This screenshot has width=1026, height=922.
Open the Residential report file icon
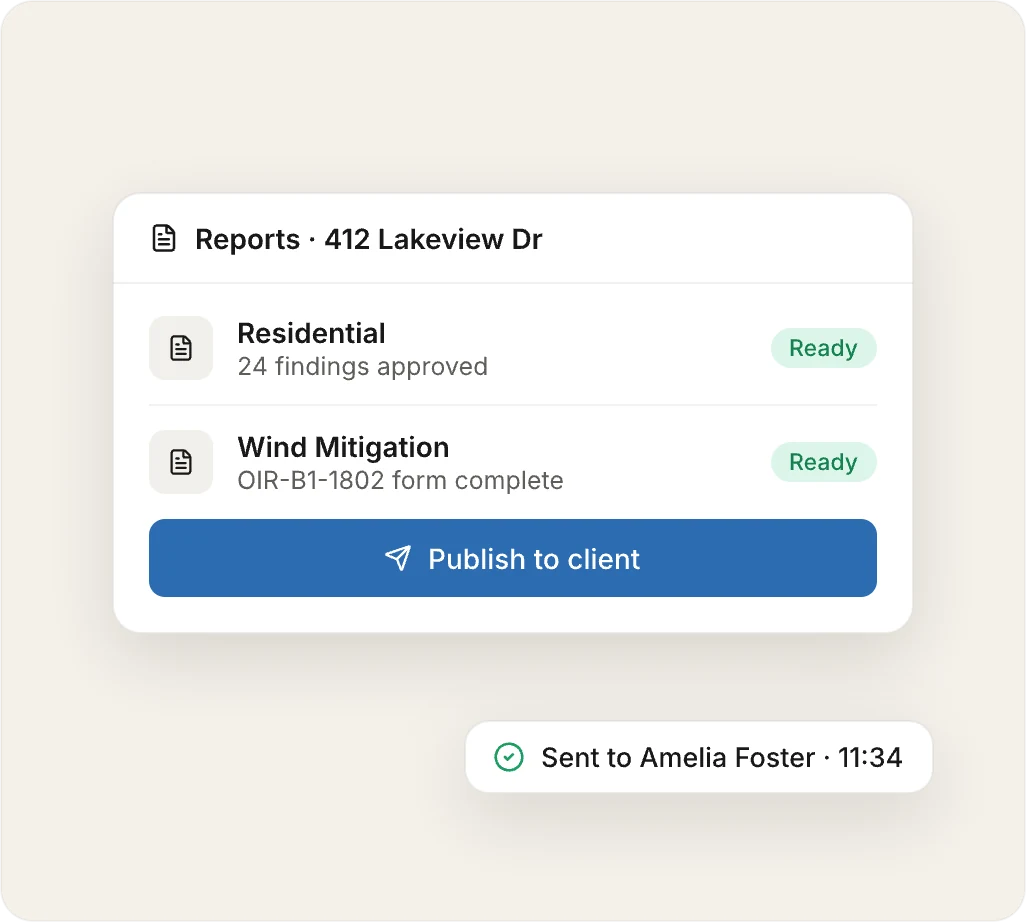pyautogui.click(x=181, y=348)
